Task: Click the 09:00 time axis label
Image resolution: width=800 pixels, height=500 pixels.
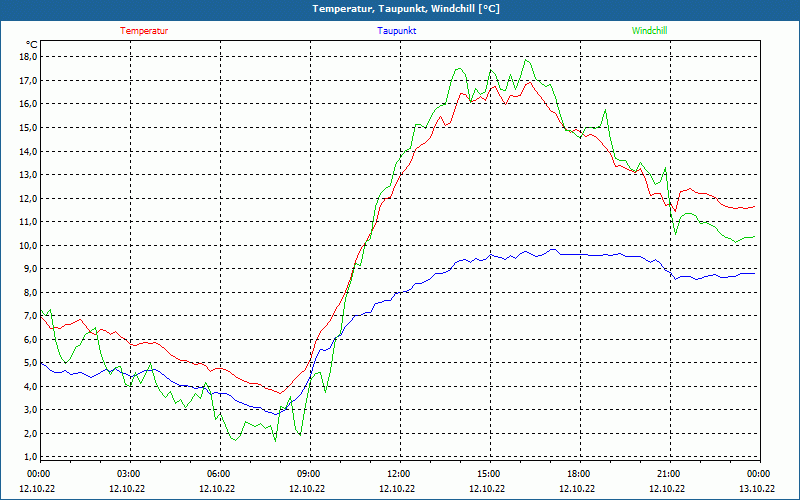Action: pos(309,474)
